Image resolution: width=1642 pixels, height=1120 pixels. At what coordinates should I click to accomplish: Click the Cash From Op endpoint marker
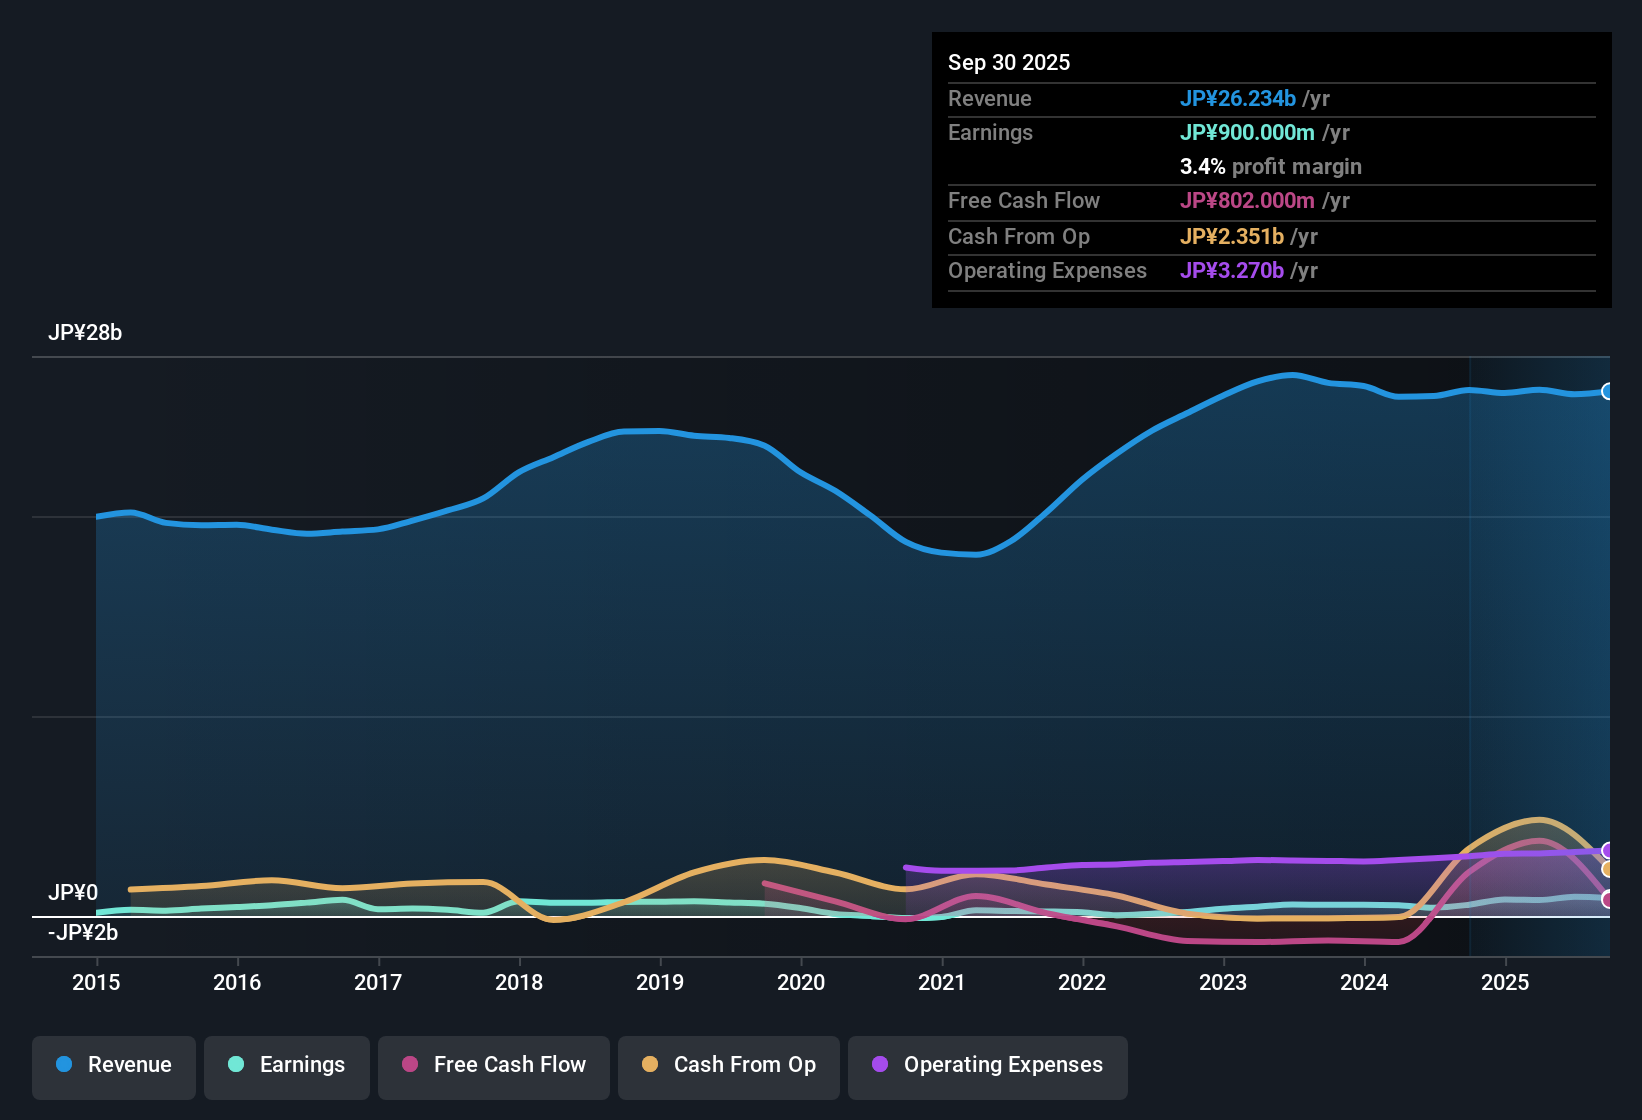[x=1608, y=870]
